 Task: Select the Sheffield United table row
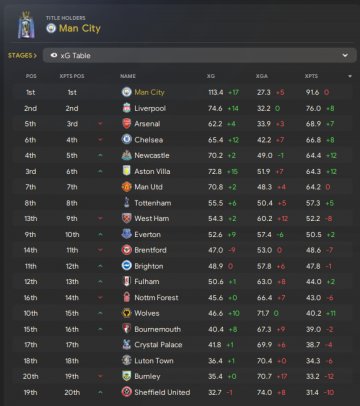point(183,392)
